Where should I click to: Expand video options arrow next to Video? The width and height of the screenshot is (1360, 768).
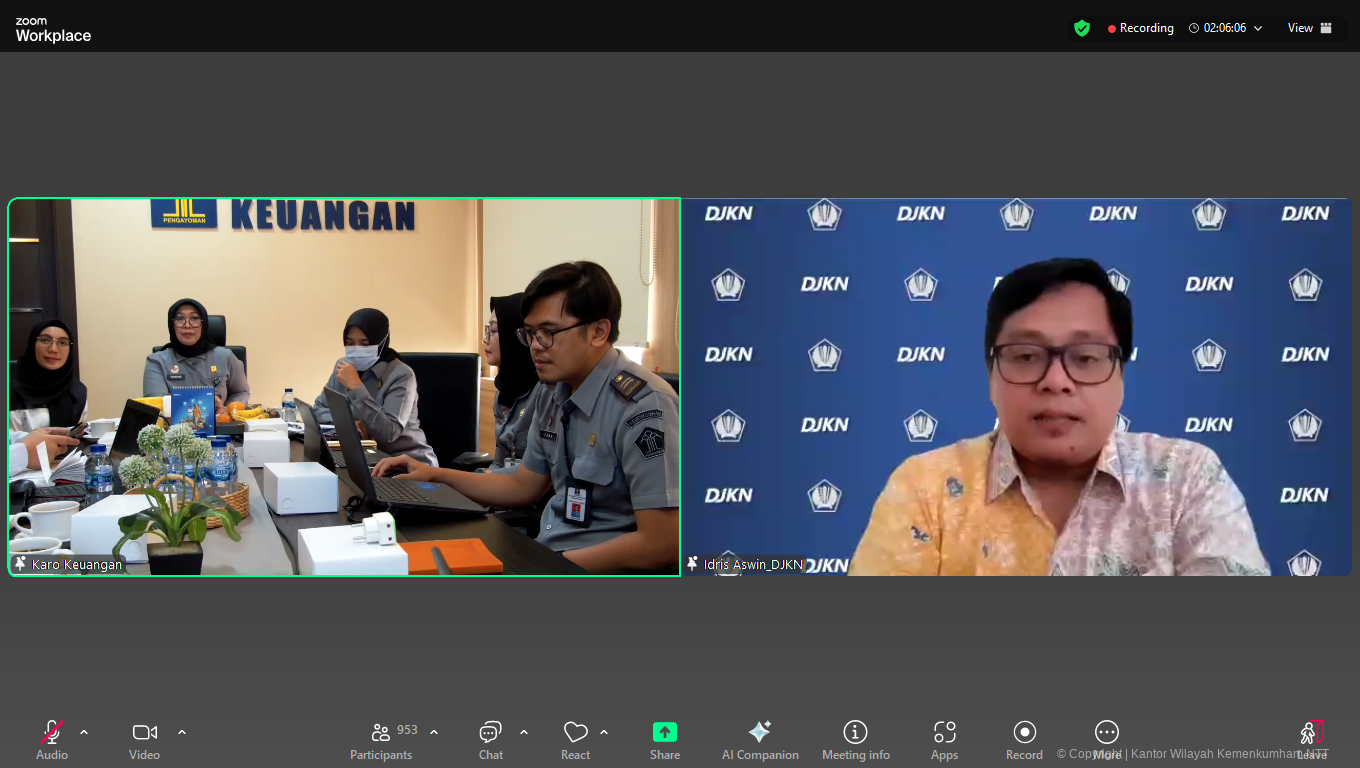[x=182, y=732]
